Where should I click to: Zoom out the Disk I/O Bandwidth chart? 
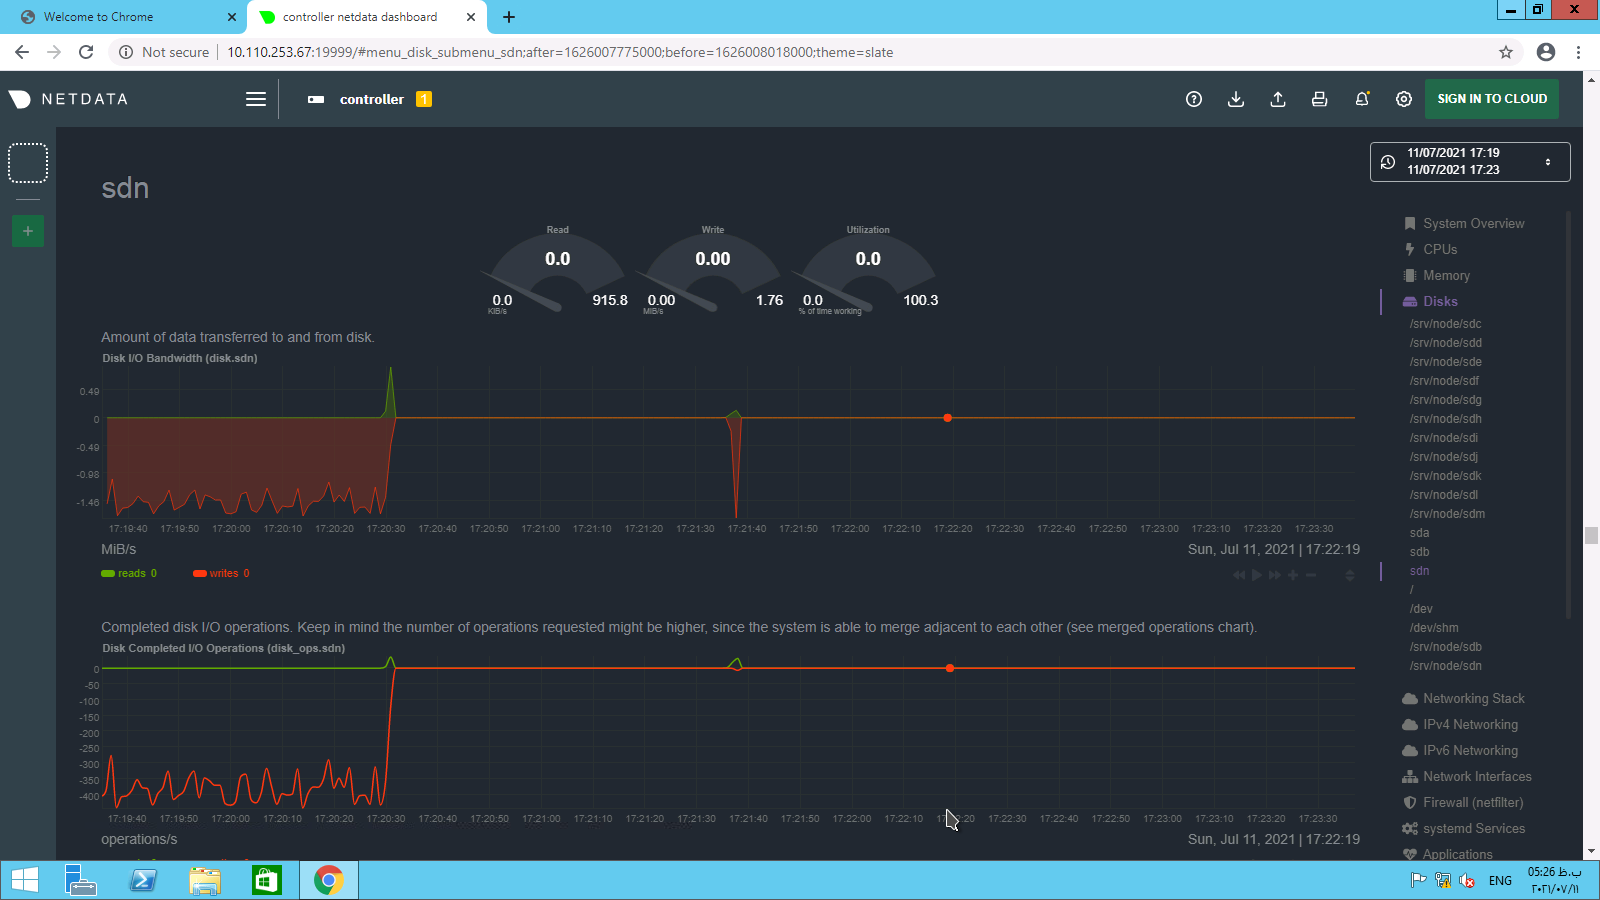[x=1311, y=575]
